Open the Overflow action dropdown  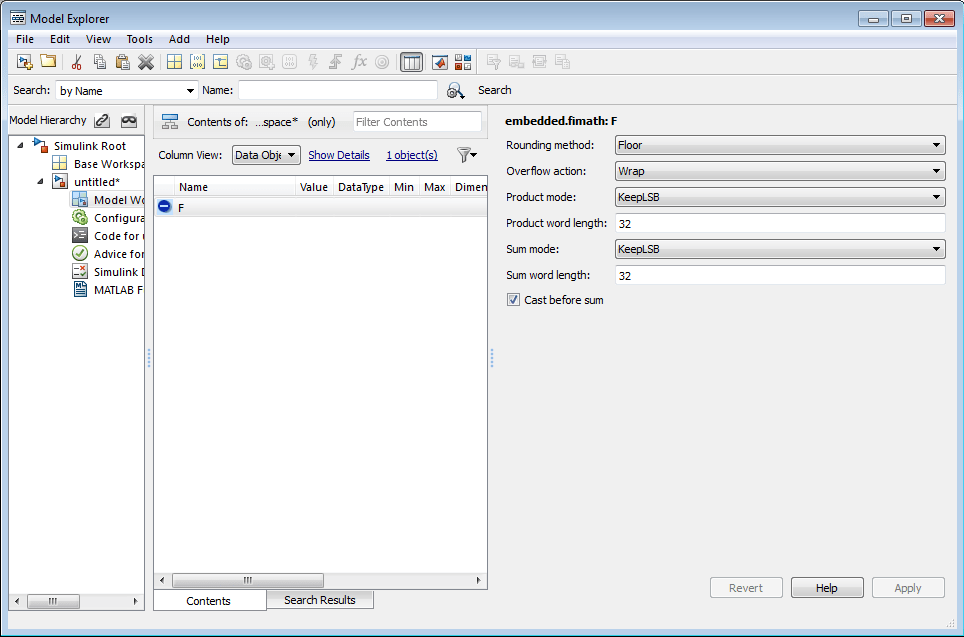[x=780, y=171]
